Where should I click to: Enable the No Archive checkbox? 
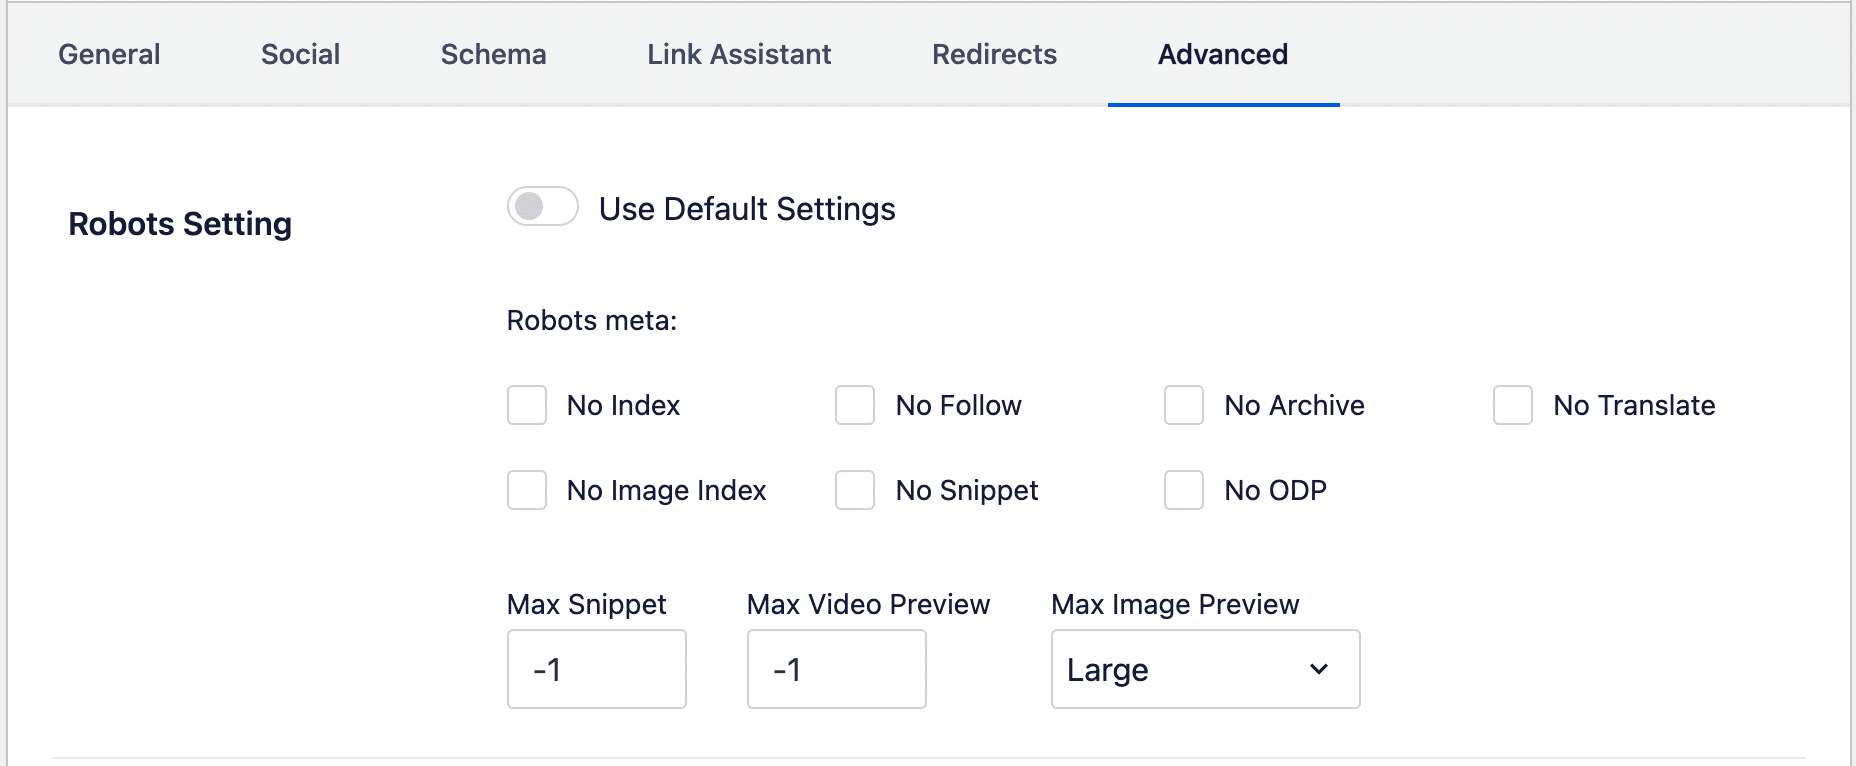click(x=1184, y=405)
